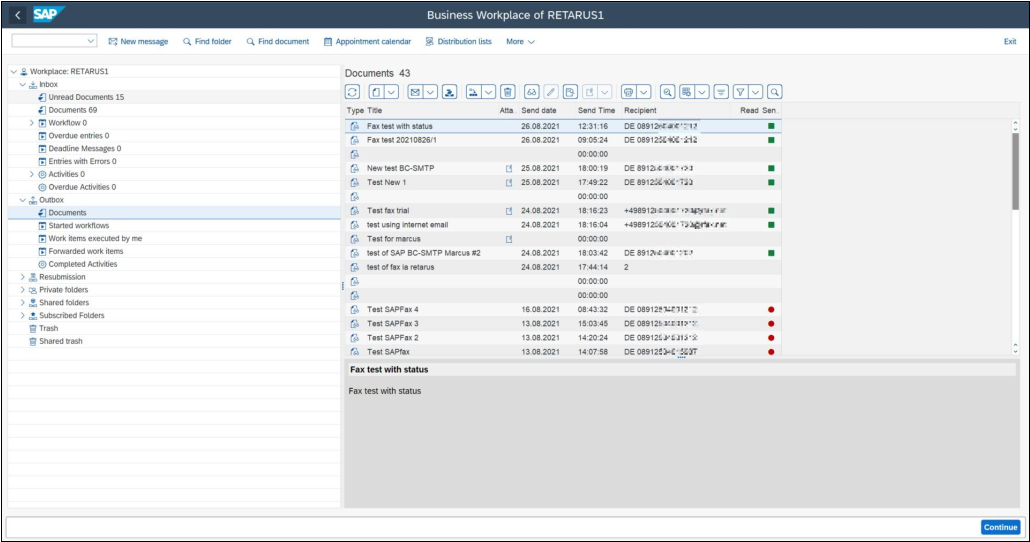The image size is (1030, 542).
Task: Open the Appointment calendar
Action: coord(366,41)
